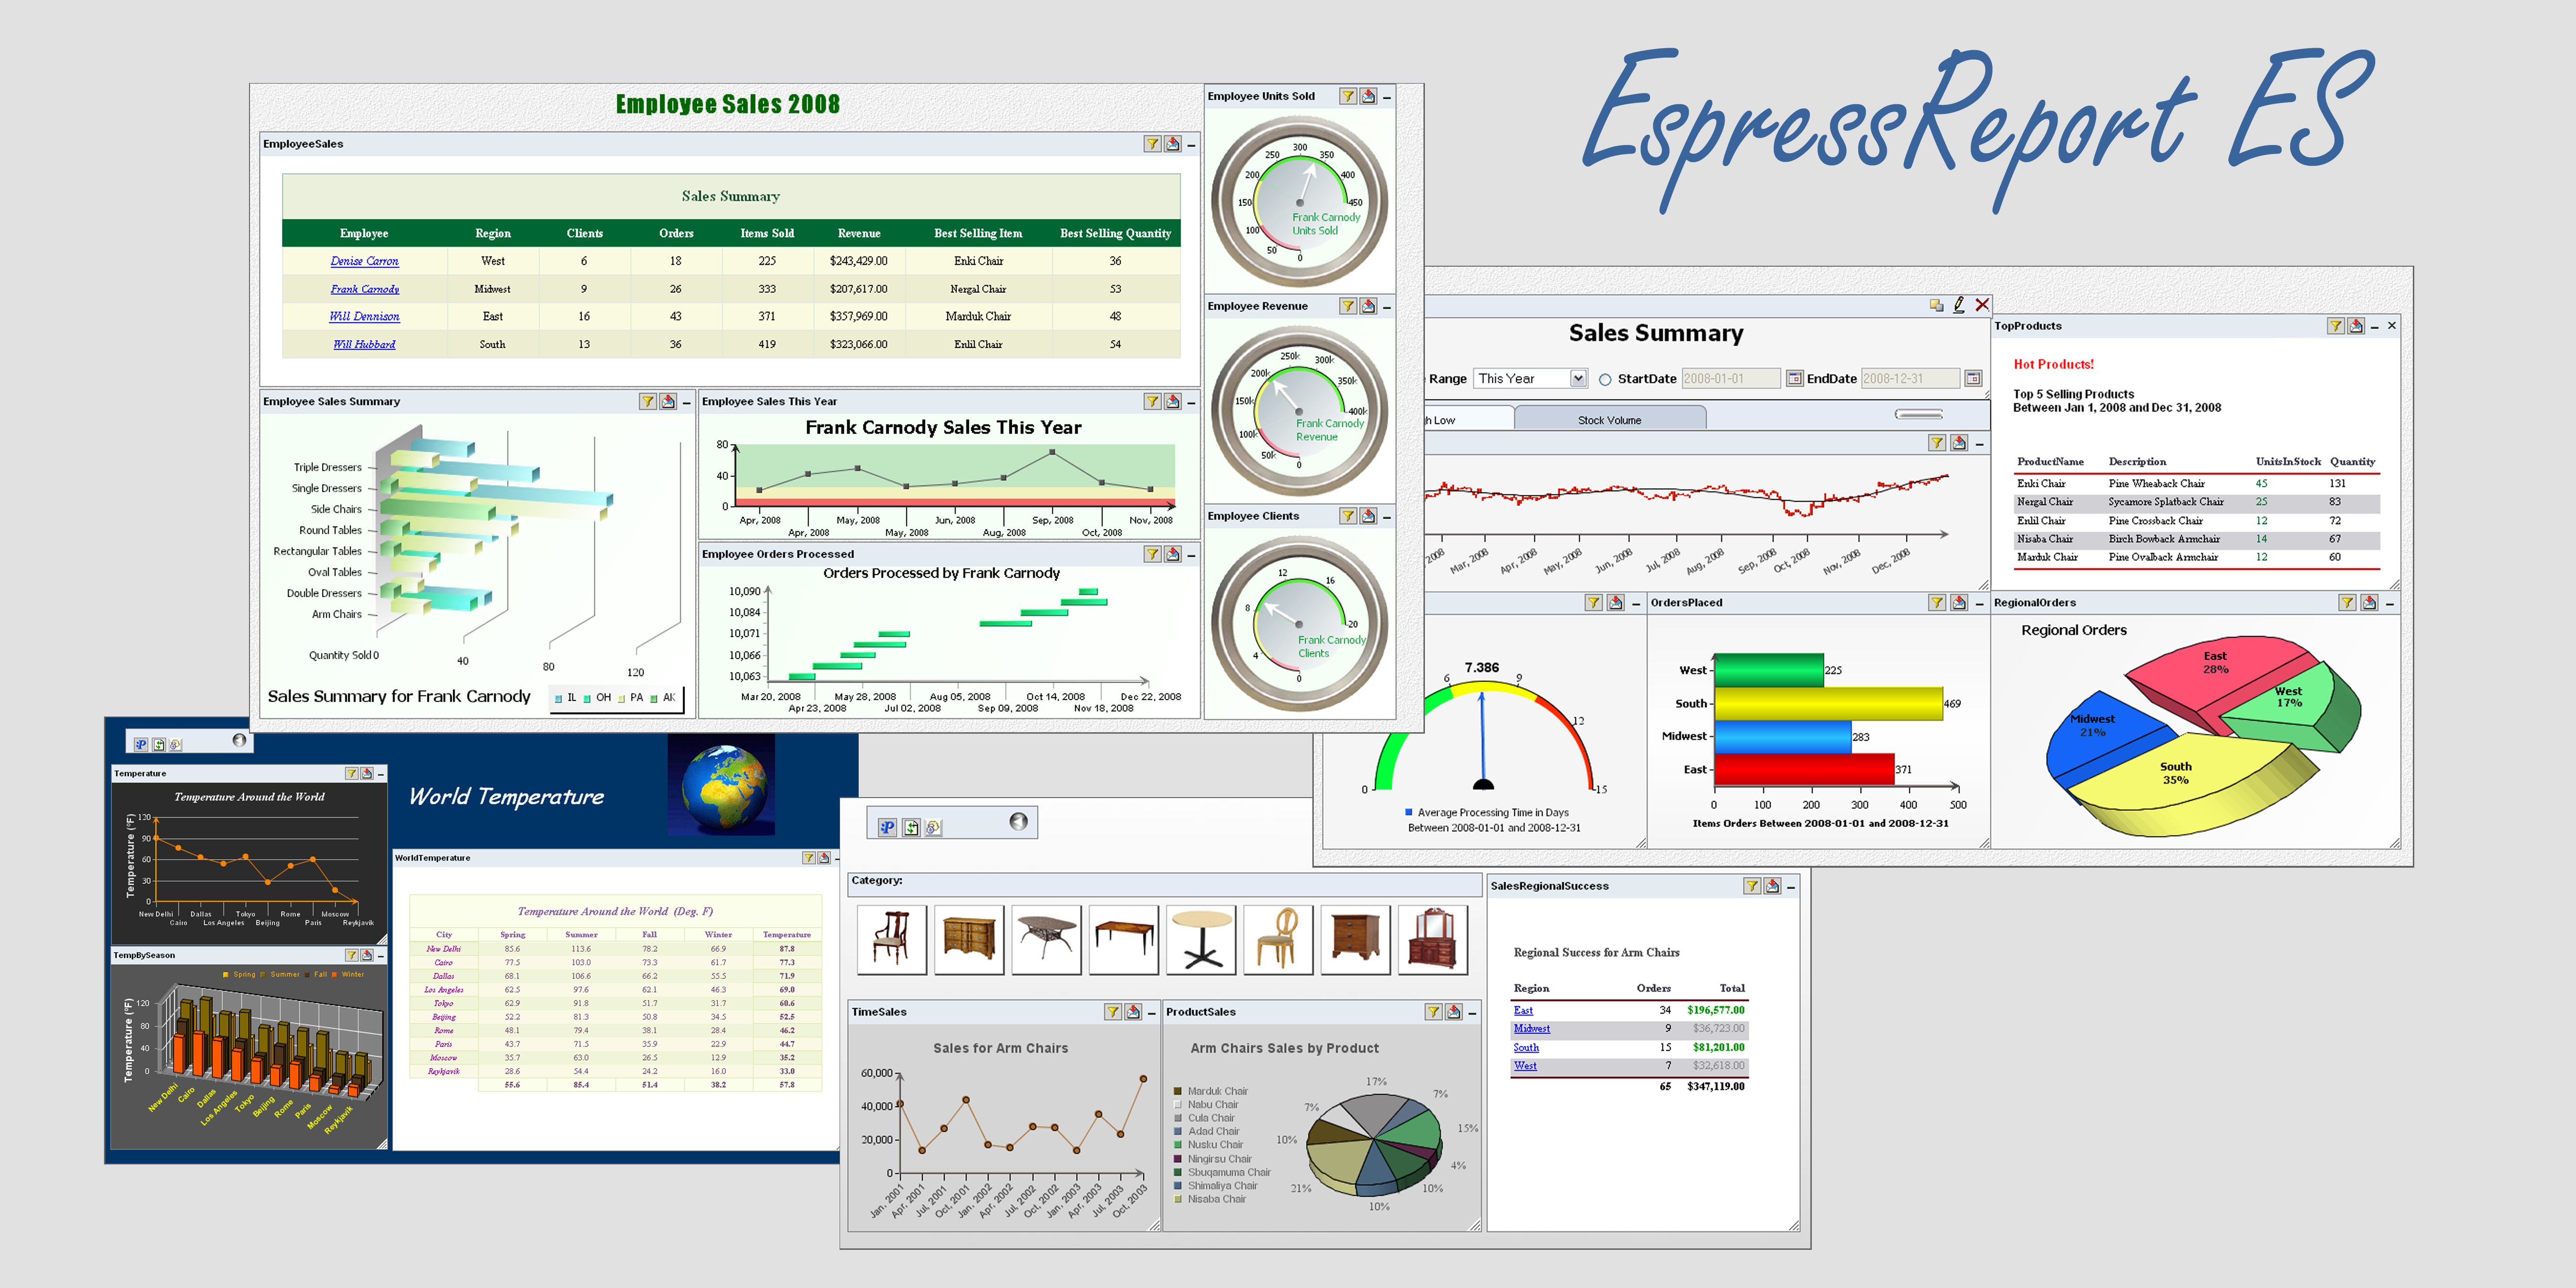Screen dimensions: 2576x1288
Task: Click the pencil edit icon above Sales Summary
Action: coord(1959,305)
